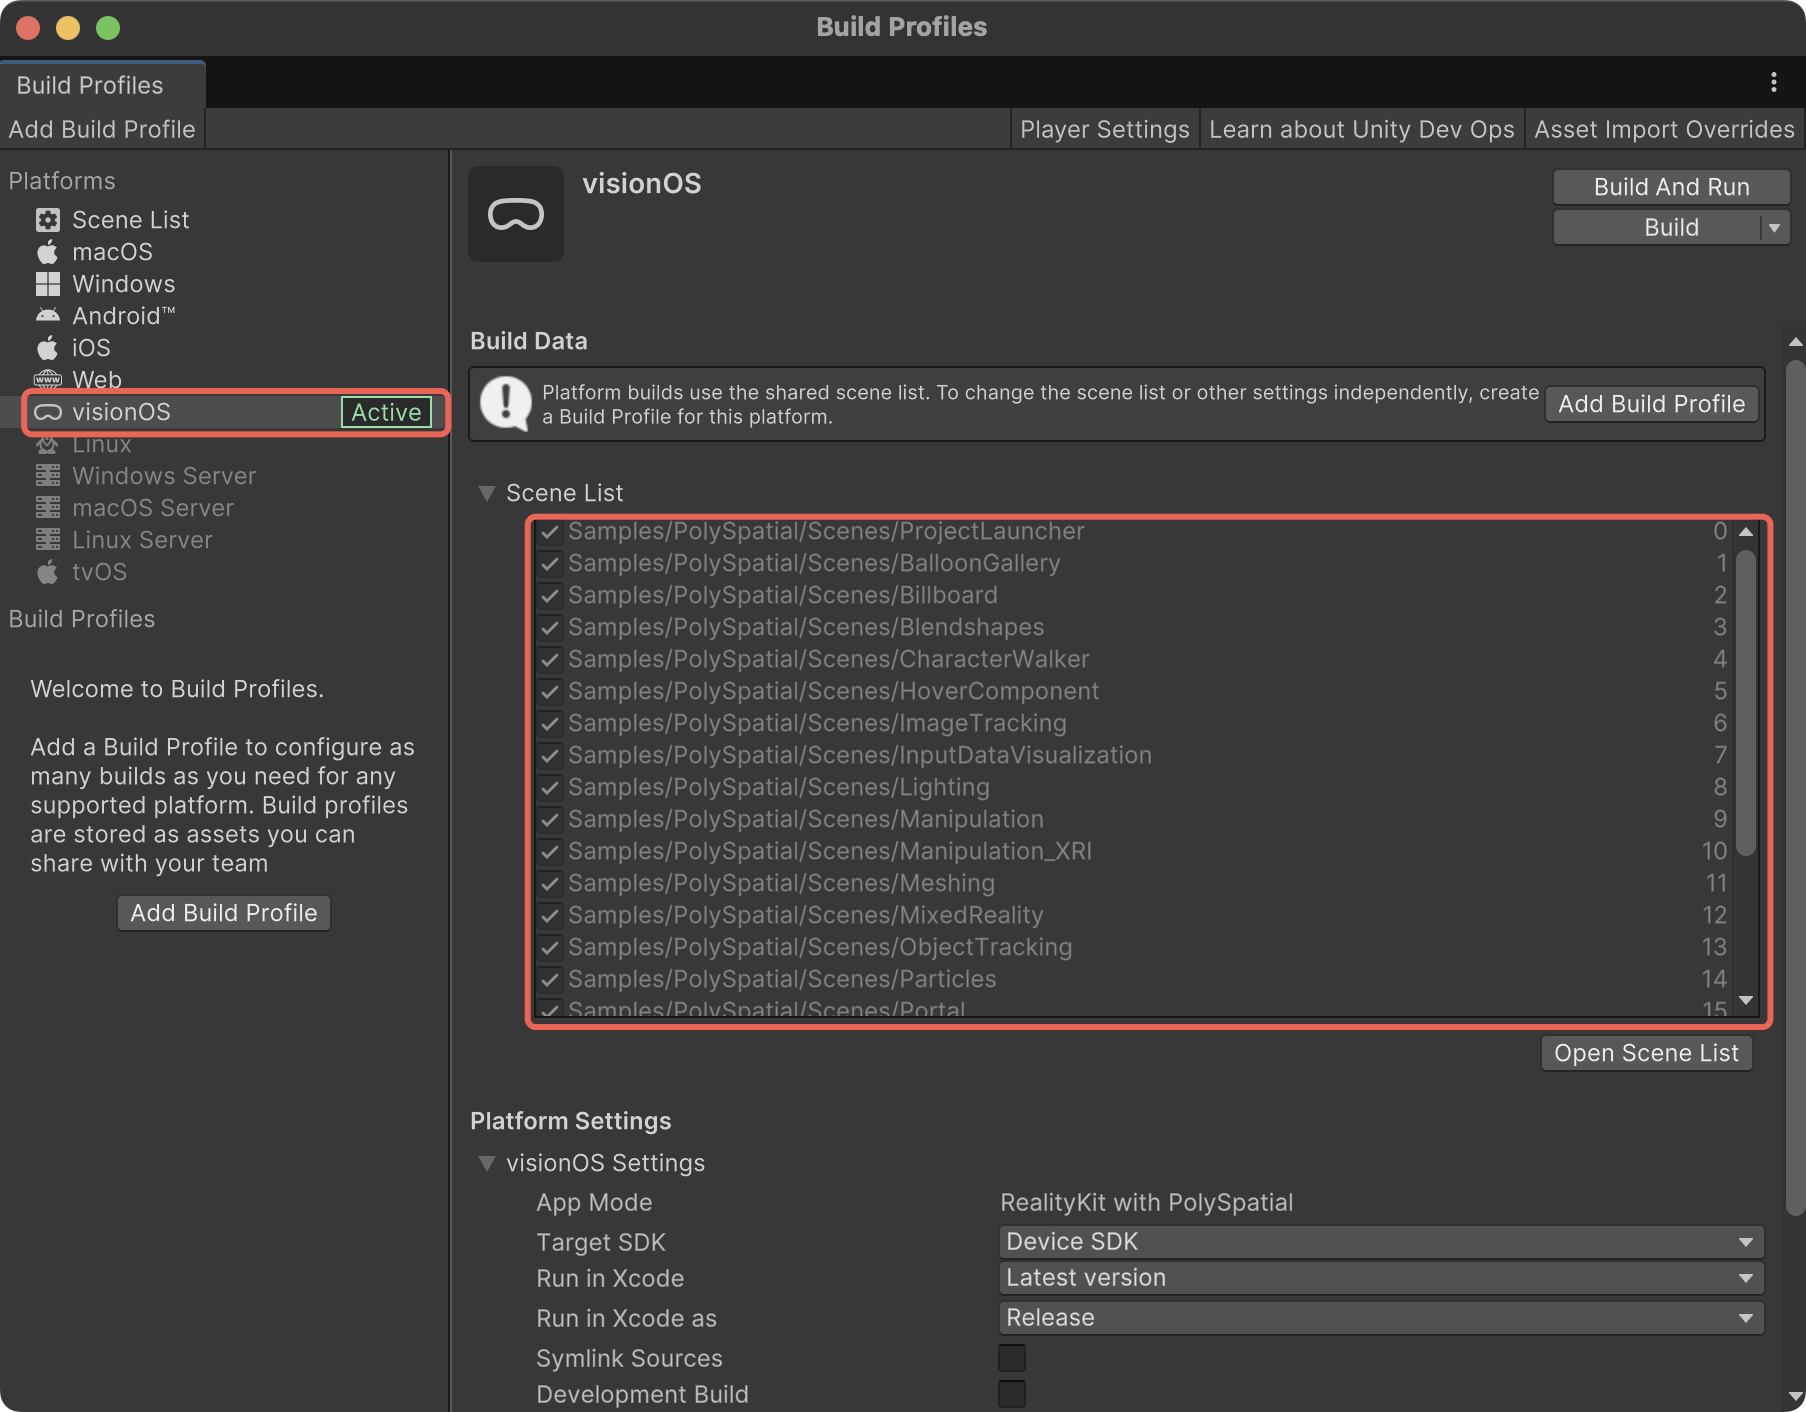Click the scene list scroll down arrow
Viewport: 1806px width, 1412px height.
(x=1746, y=1000)
